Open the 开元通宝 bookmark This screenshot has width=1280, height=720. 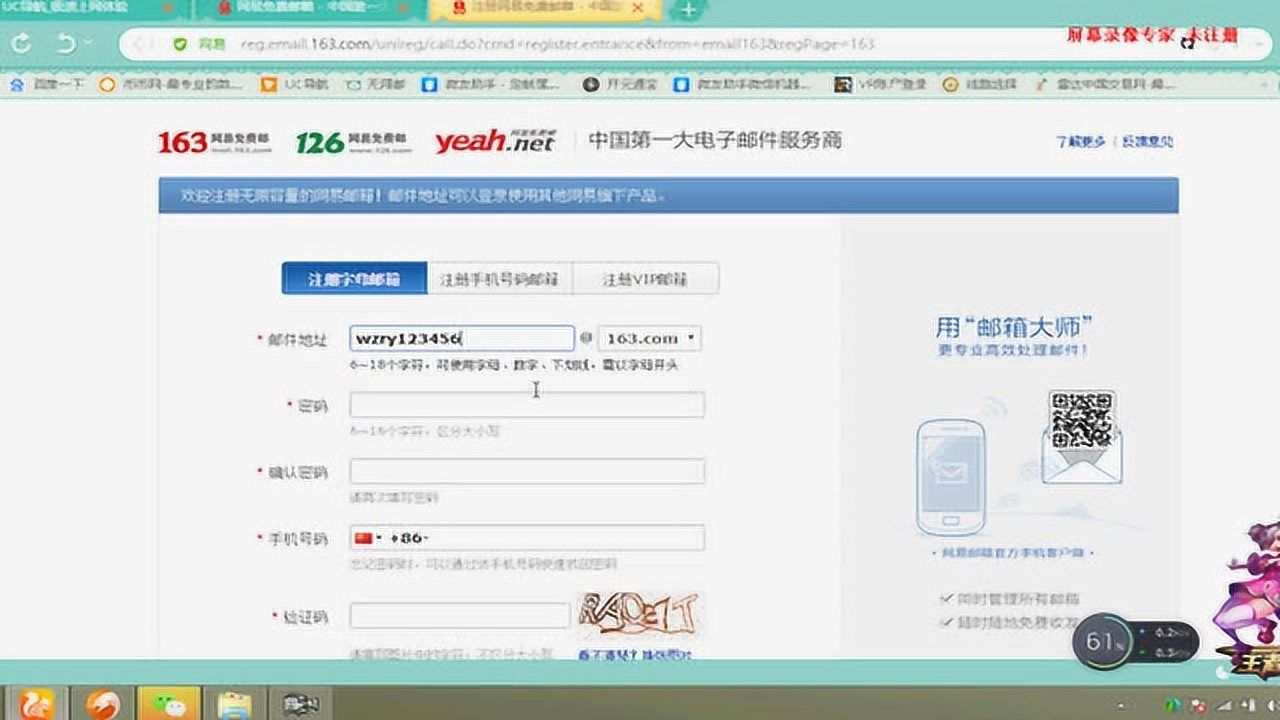click(621, 85)
